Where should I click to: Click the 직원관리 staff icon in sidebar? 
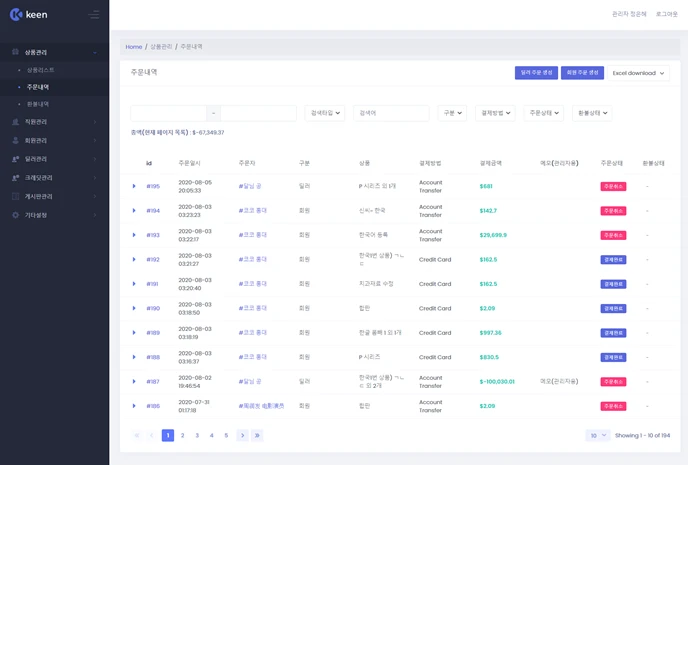(15, 122)
